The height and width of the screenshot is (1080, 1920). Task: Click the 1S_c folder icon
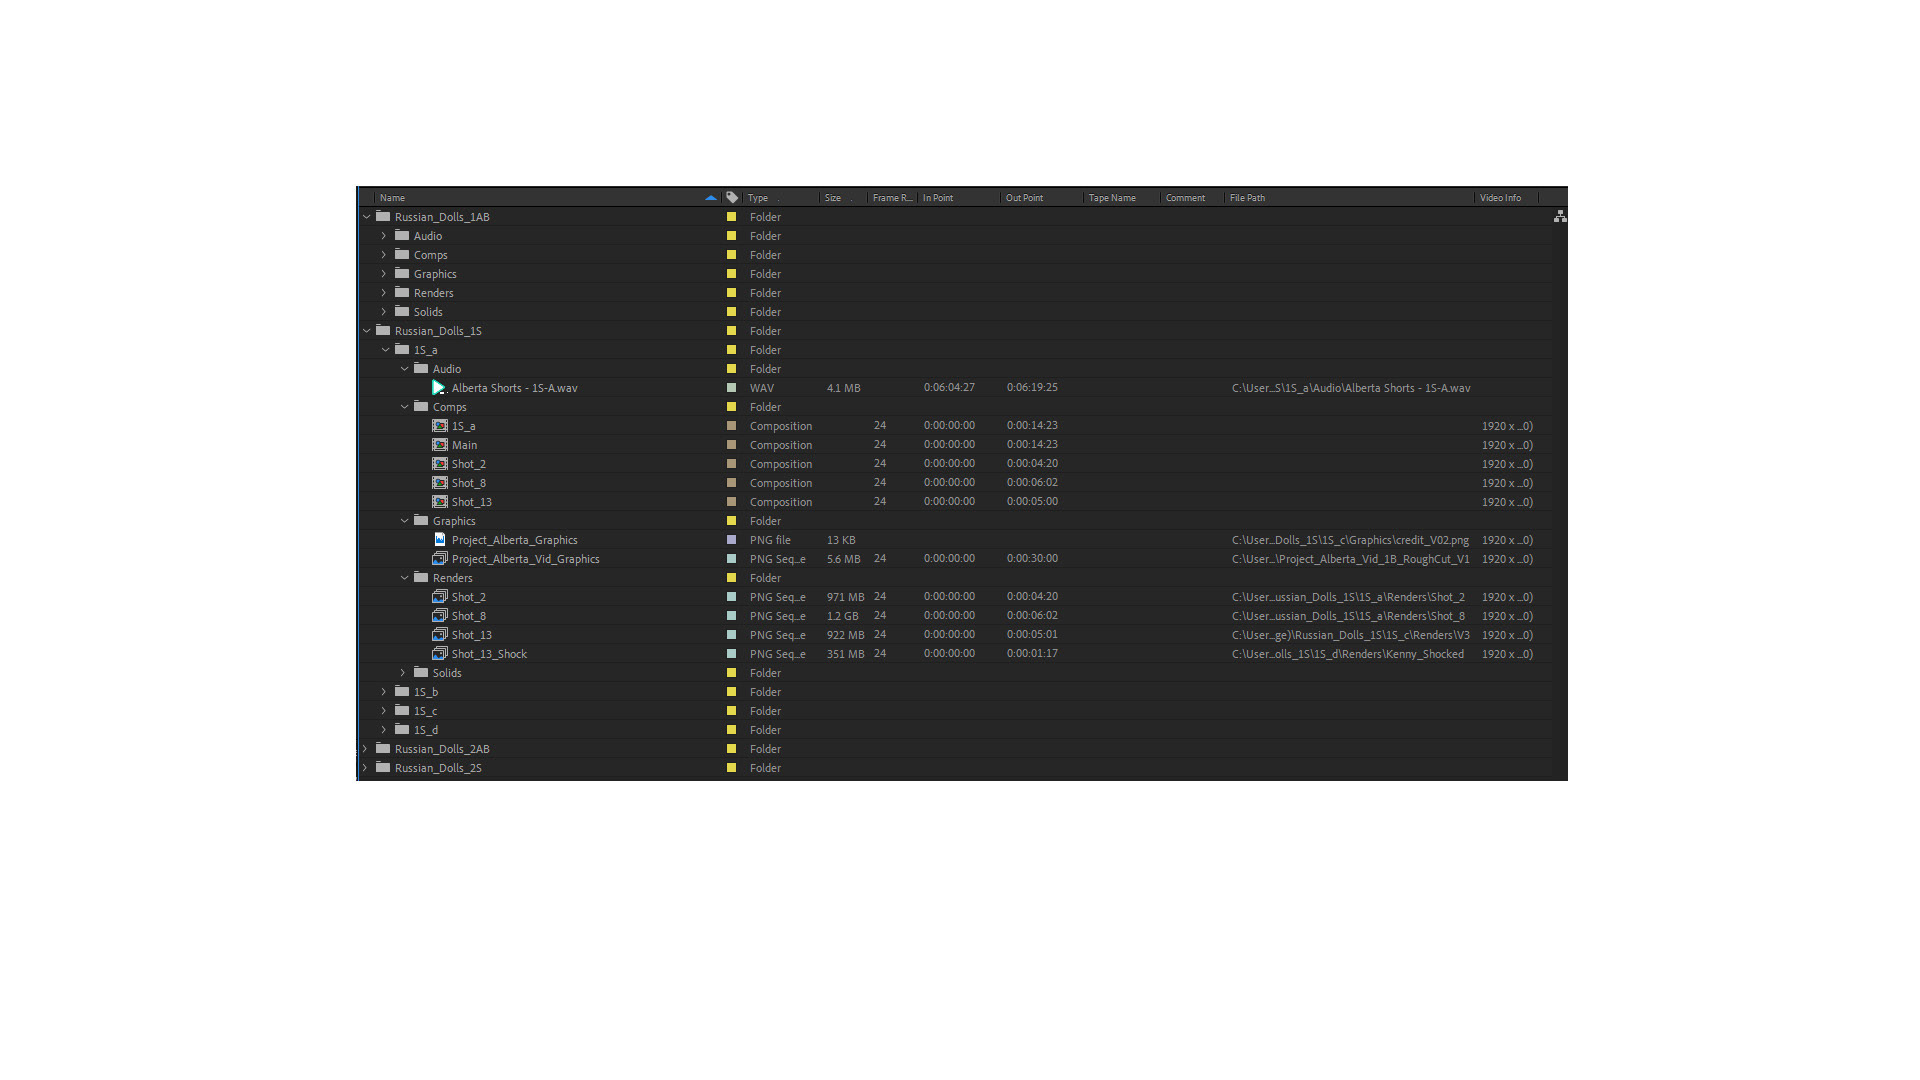pyautogui.click(x=402, y=710)
